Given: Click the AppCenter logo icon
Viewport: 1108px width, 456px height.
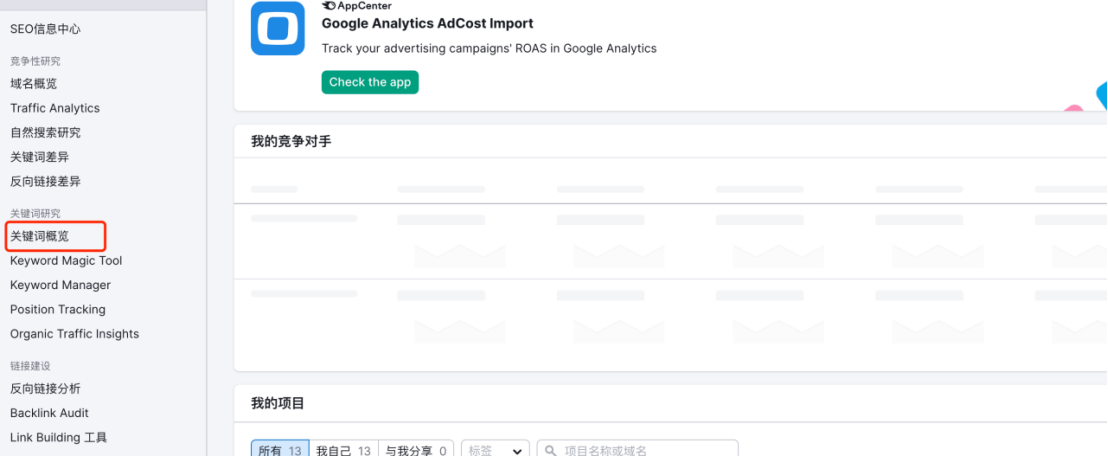Looking at the screenshot, I should tap(329, 6).
